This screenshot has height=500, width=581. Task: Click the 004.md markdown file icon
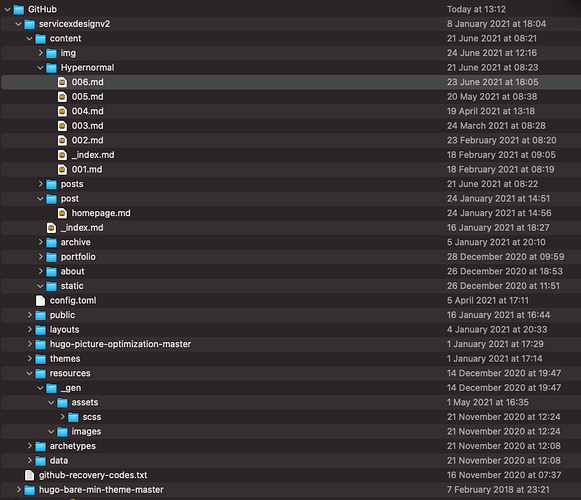(62, 111)
